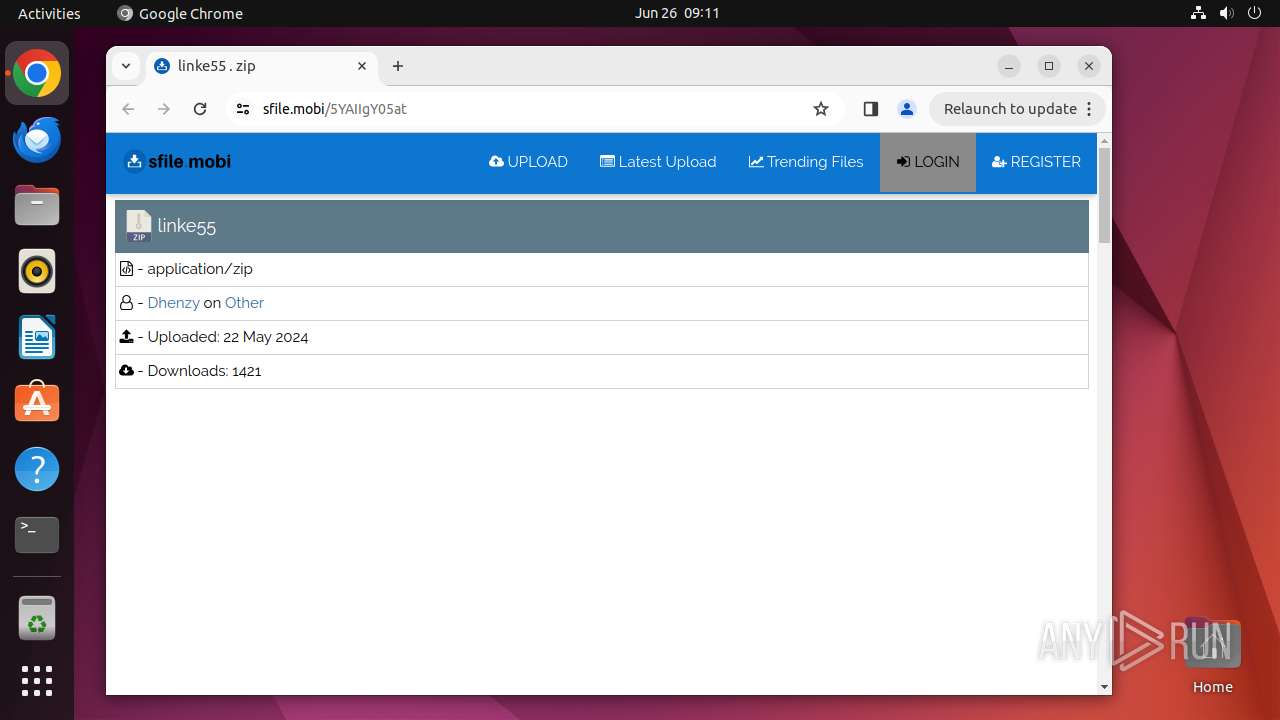
Task: Click the page vertical scrollbar thumb
Action: (x=1104, y=195)
